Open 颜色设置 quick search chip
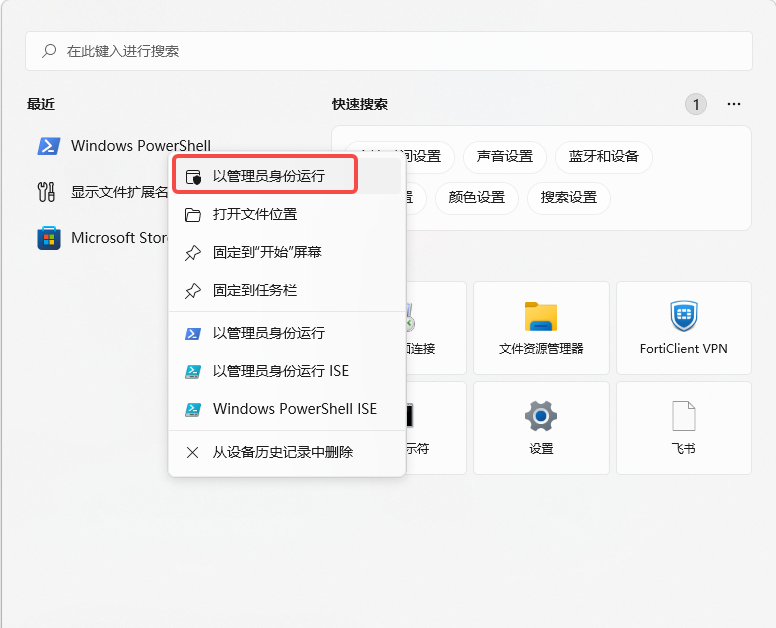Viewport: 776px width, 628px height. click(x=477, y=198)
